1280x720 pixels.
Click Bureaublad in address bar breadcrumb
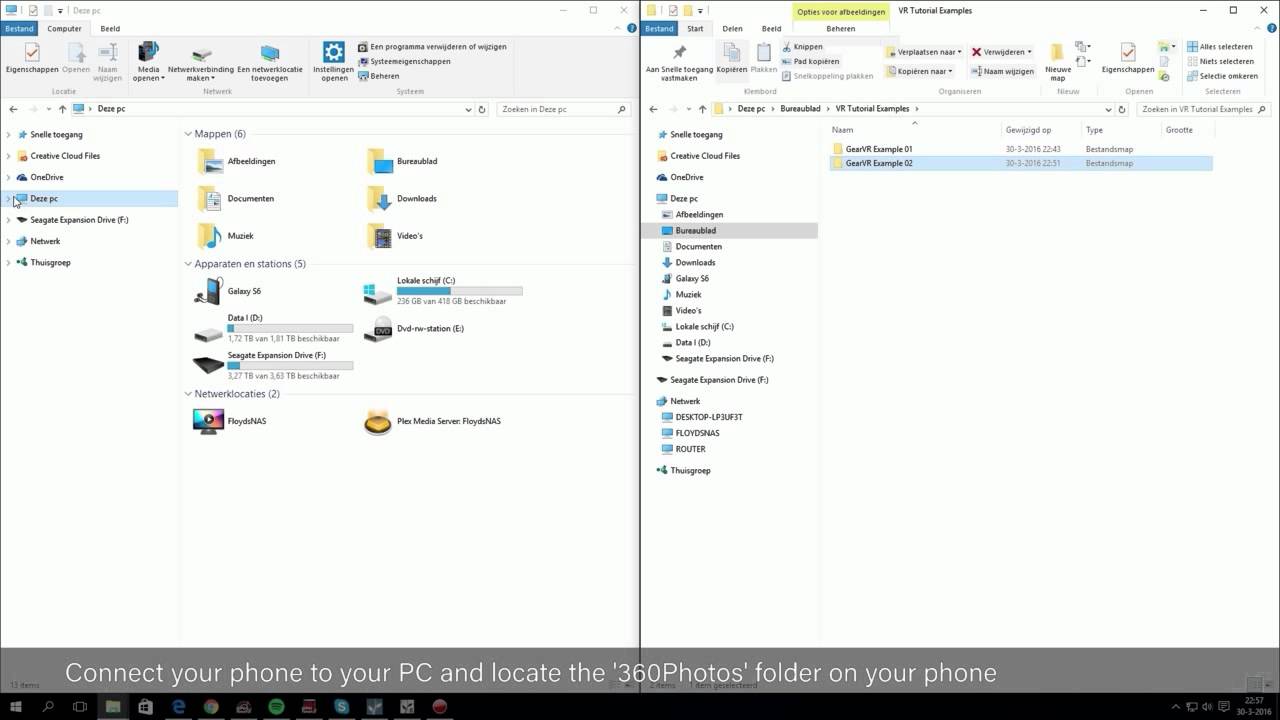pyautogui.click(x=800, y=109)
